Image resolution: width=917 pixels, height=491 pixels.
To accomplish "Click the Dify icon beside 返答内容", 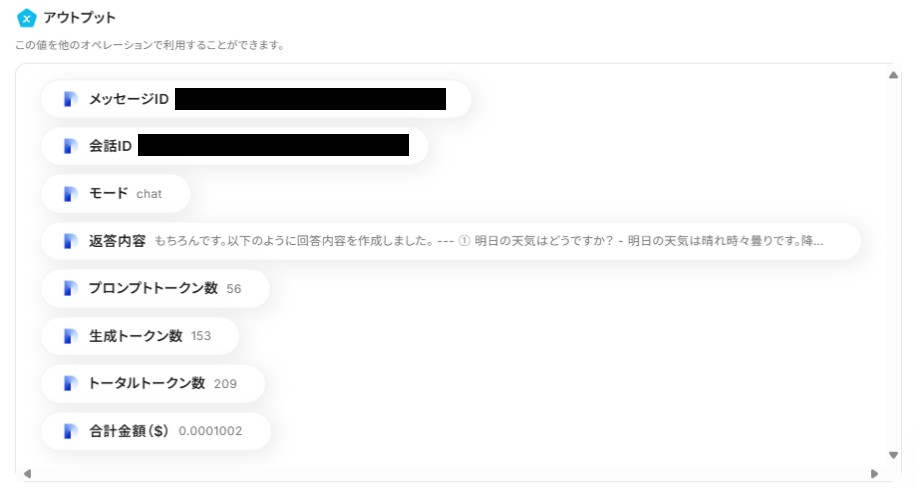I will (x=70, y=241).
